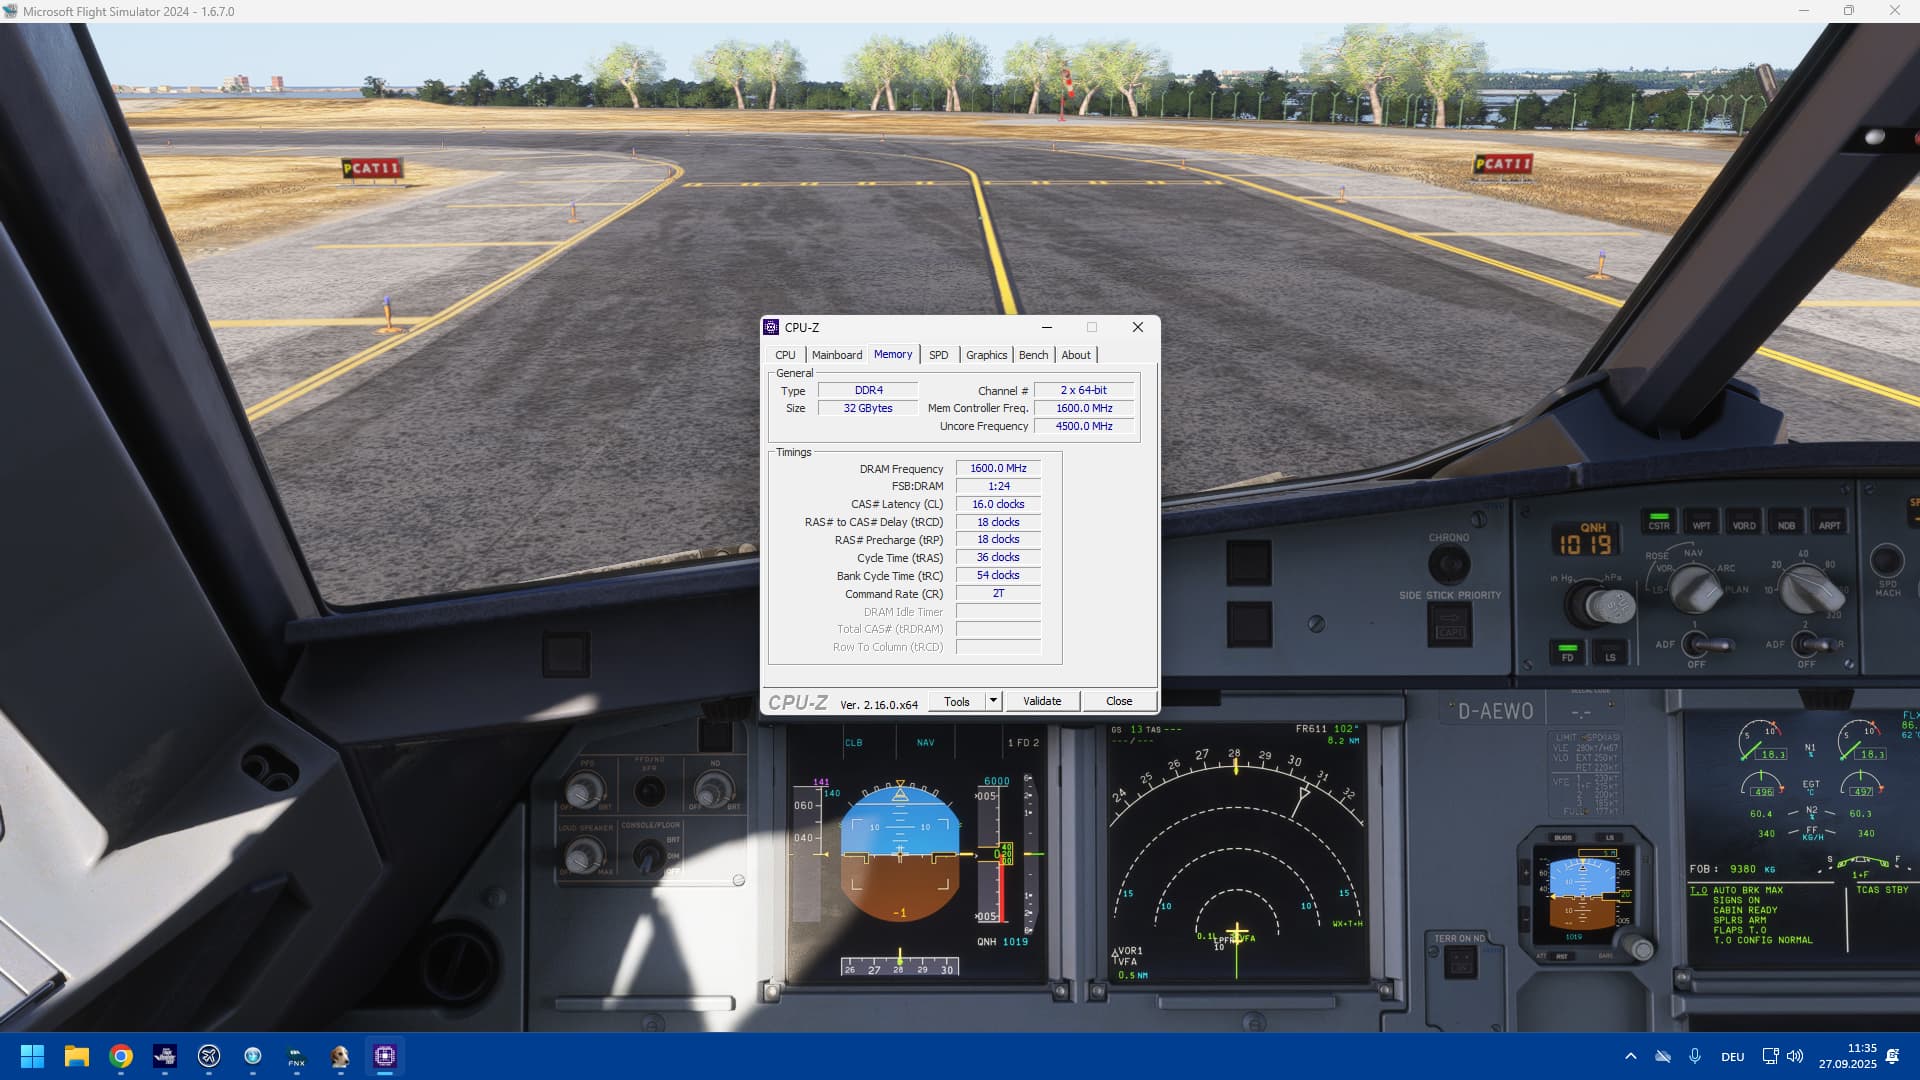The width and height of the screenshot is (1920, 1080).
Task: Click the CAS# Latency value 16.0 clocks
Action: pyautogui.click(x=998, y=504)
